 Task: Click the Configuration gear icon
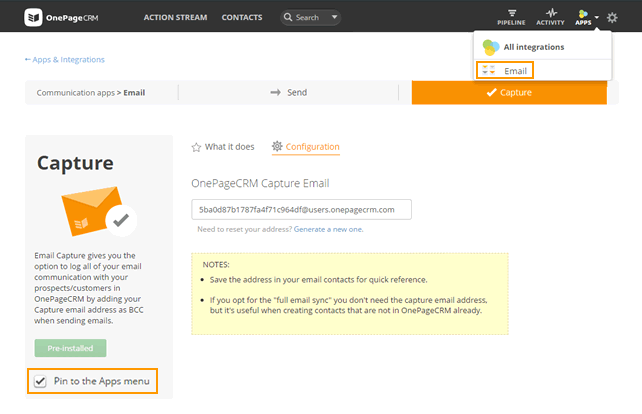click(x=277, y=146)
